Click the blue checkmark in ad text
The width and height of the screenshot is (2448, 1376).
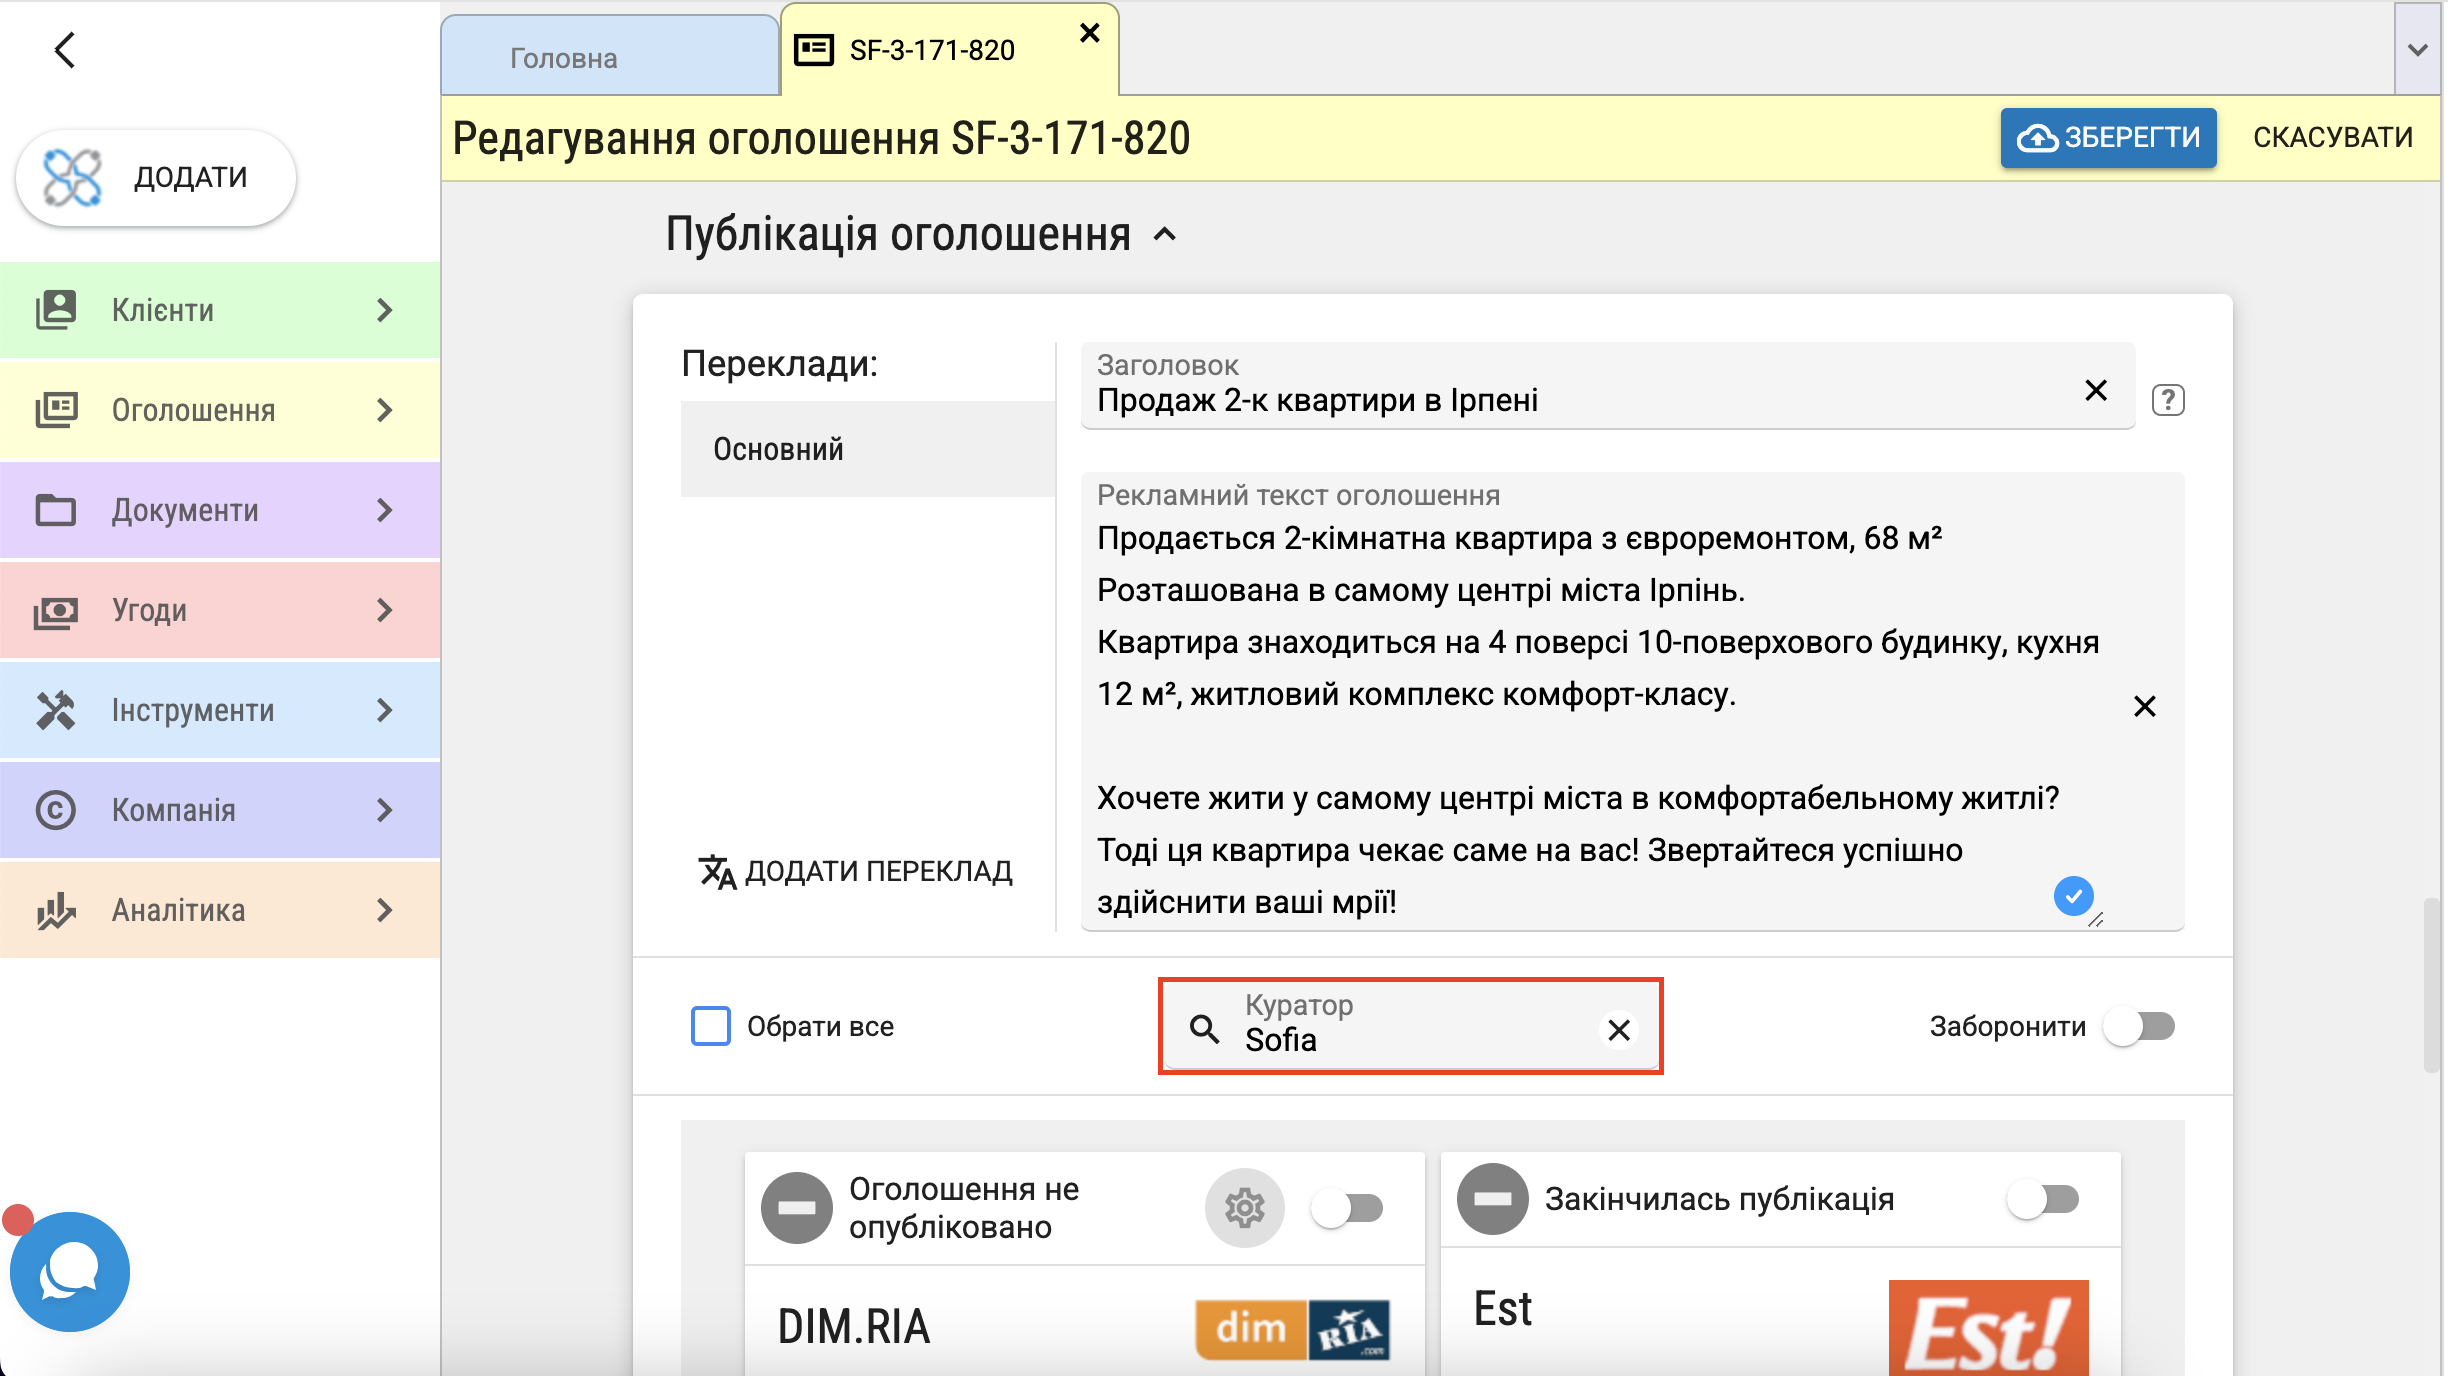pyautogui.click(x=2073, y=895)
